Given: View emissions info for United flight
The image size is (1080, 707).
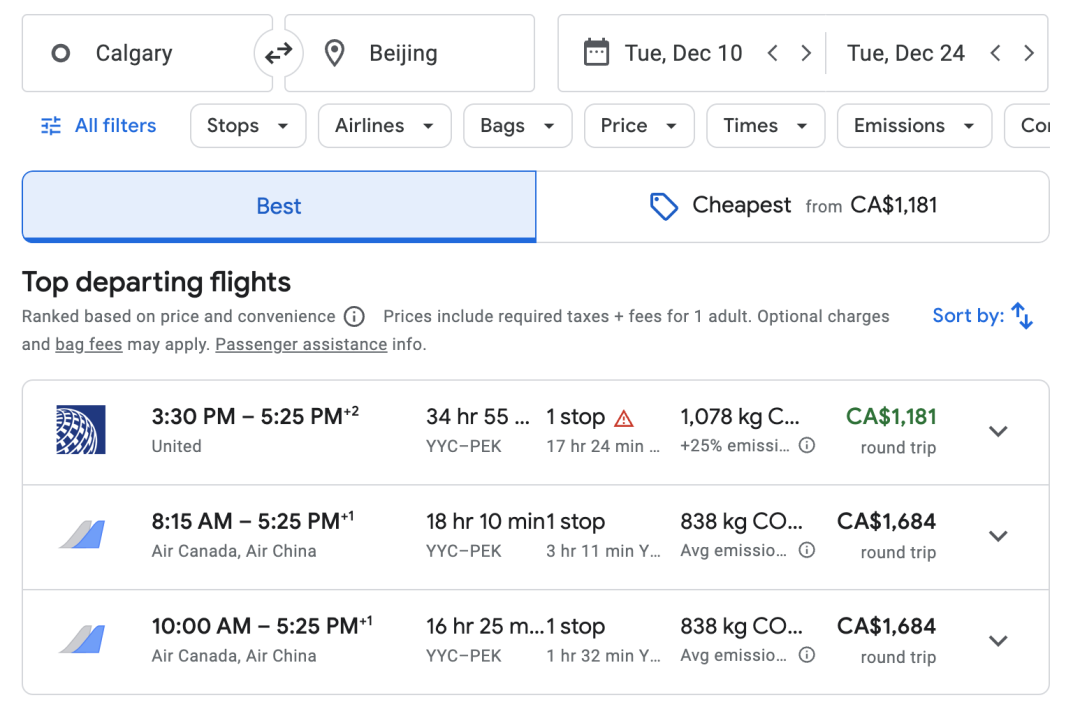Looking at the screenshot, I should pos(807,445).
